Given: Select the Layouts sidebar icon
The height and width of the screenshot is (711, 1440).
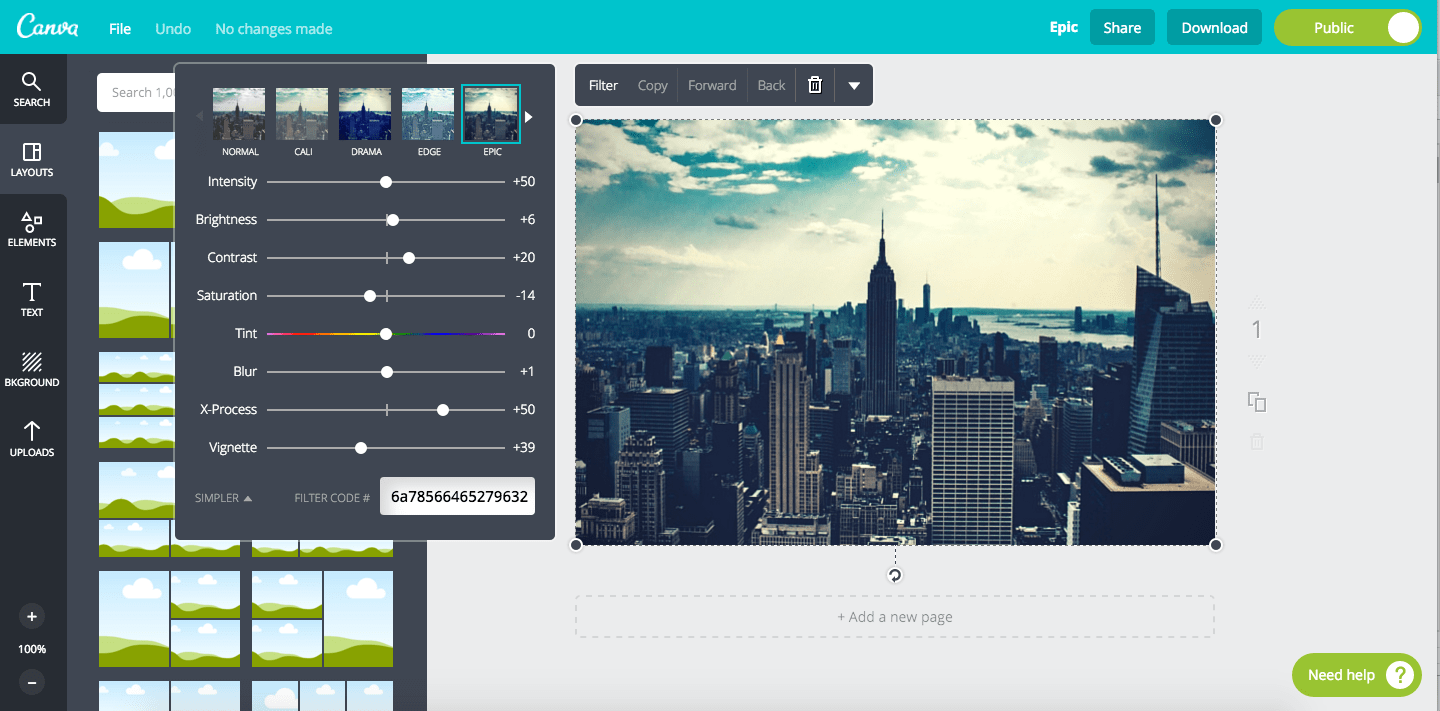Looking at the screenshot, I should coord(32,160).
